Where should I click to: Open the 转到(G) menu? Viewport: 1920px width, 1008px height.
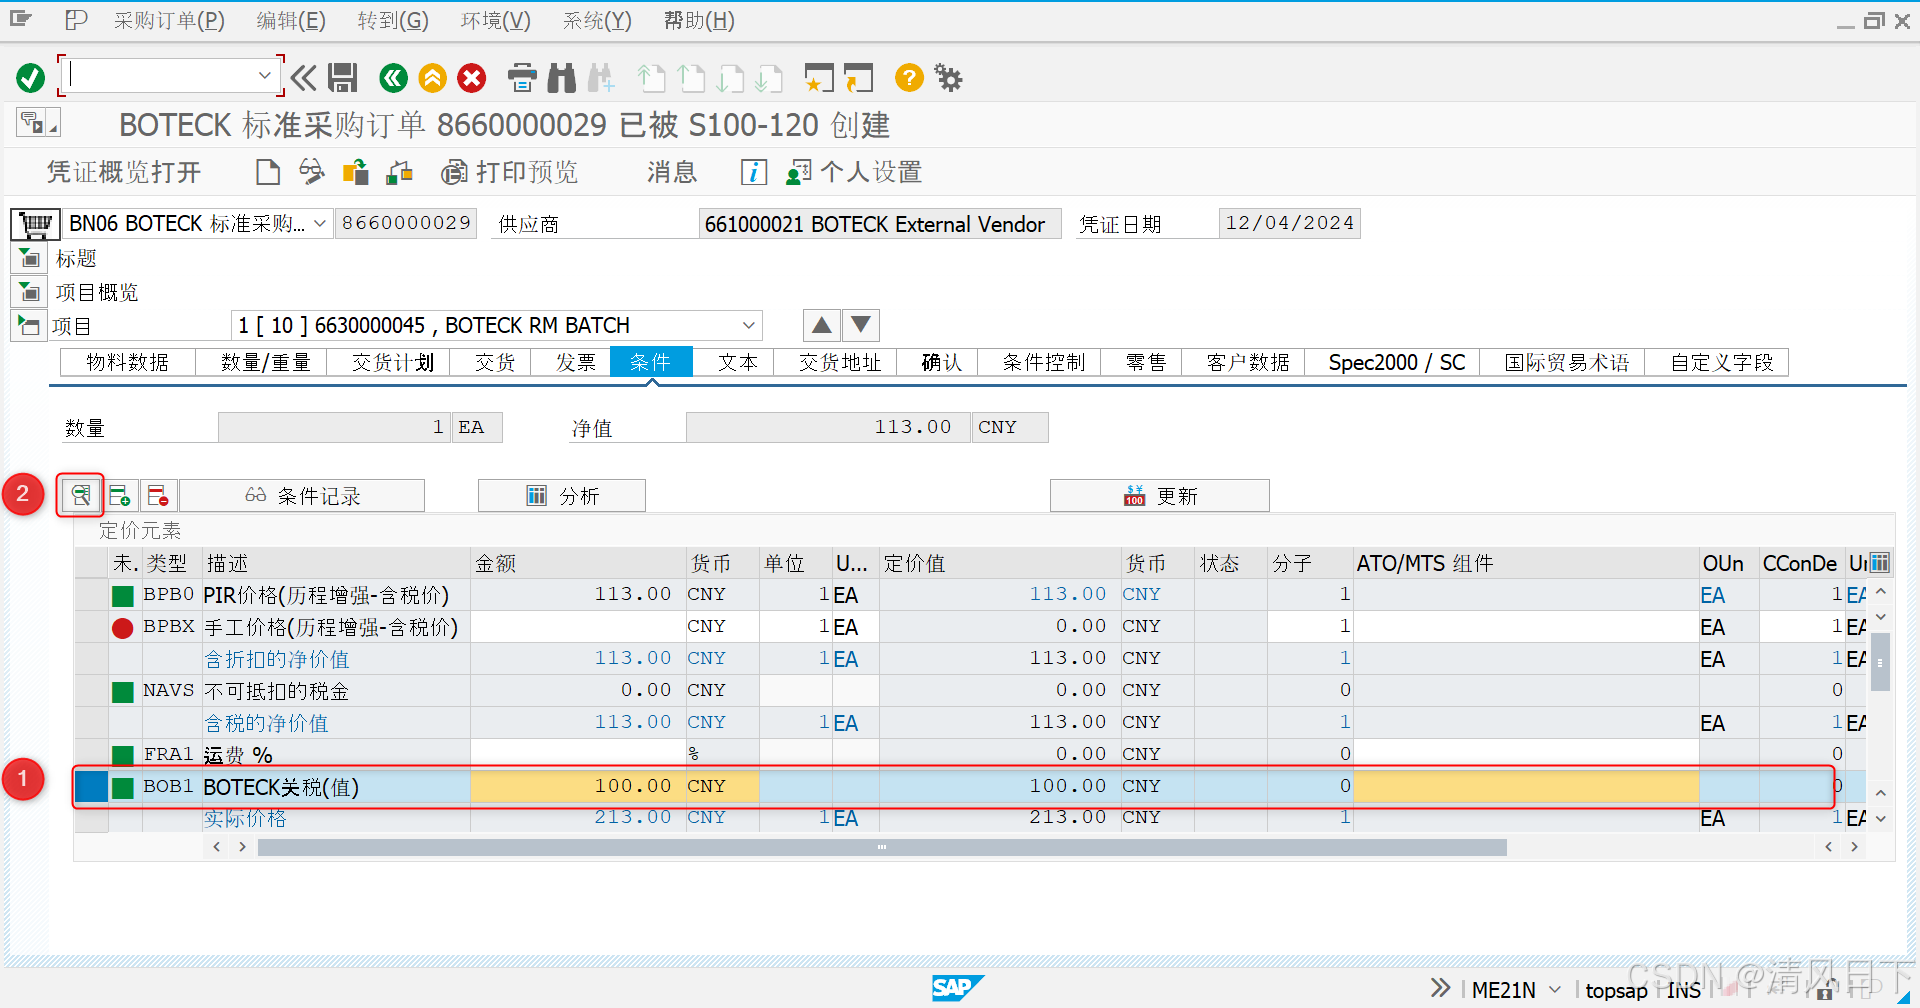tap(393, 21)
